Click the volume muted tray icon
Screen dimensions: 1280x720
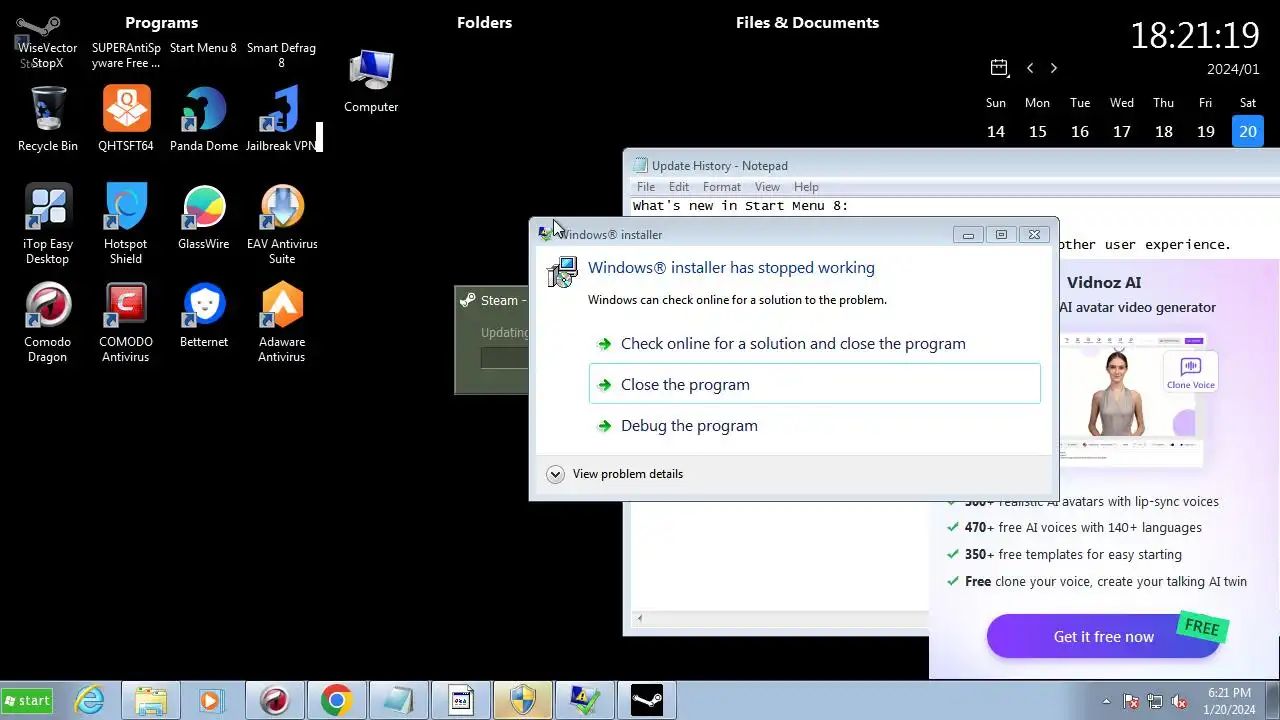coord(1179,701)
